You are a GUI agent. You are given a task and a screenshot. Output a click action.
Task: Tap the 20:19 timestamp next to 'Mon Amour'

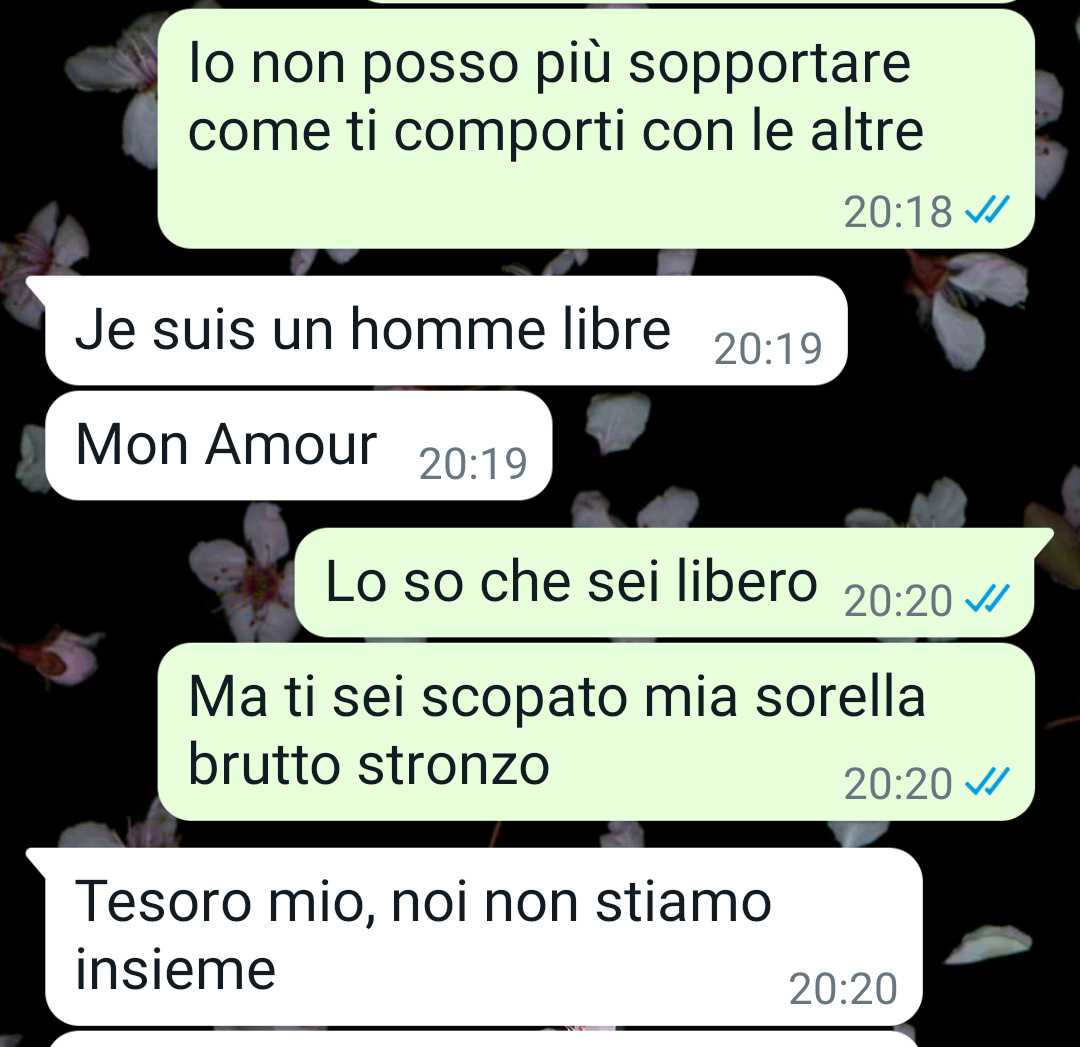coord(473,464)
